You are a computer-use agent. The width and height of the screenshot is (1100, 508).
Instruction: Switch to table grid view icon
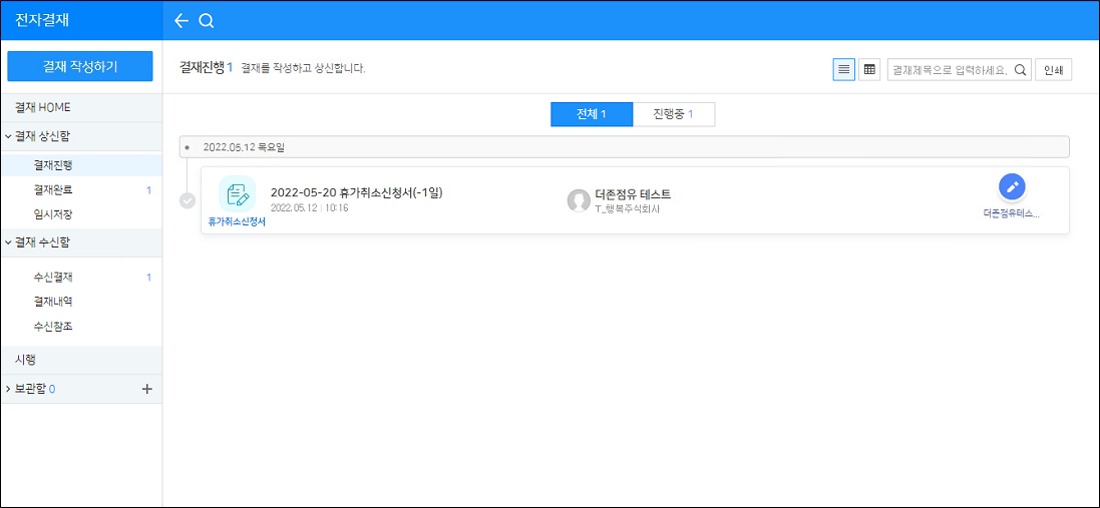(x=870, y=70)
